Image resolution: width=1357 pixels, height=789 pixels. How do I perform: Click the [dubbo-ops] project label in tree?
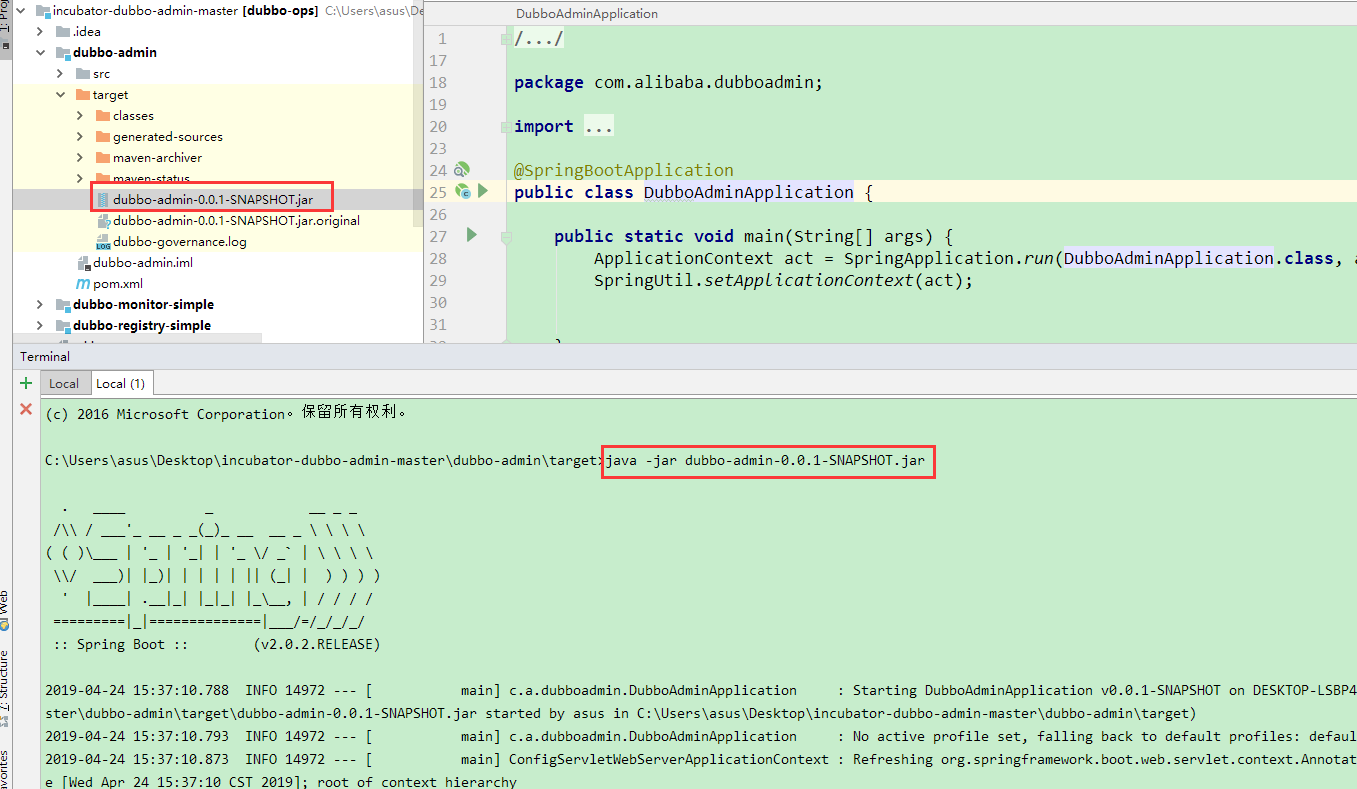pyautogui.click(x=281, y=11)
